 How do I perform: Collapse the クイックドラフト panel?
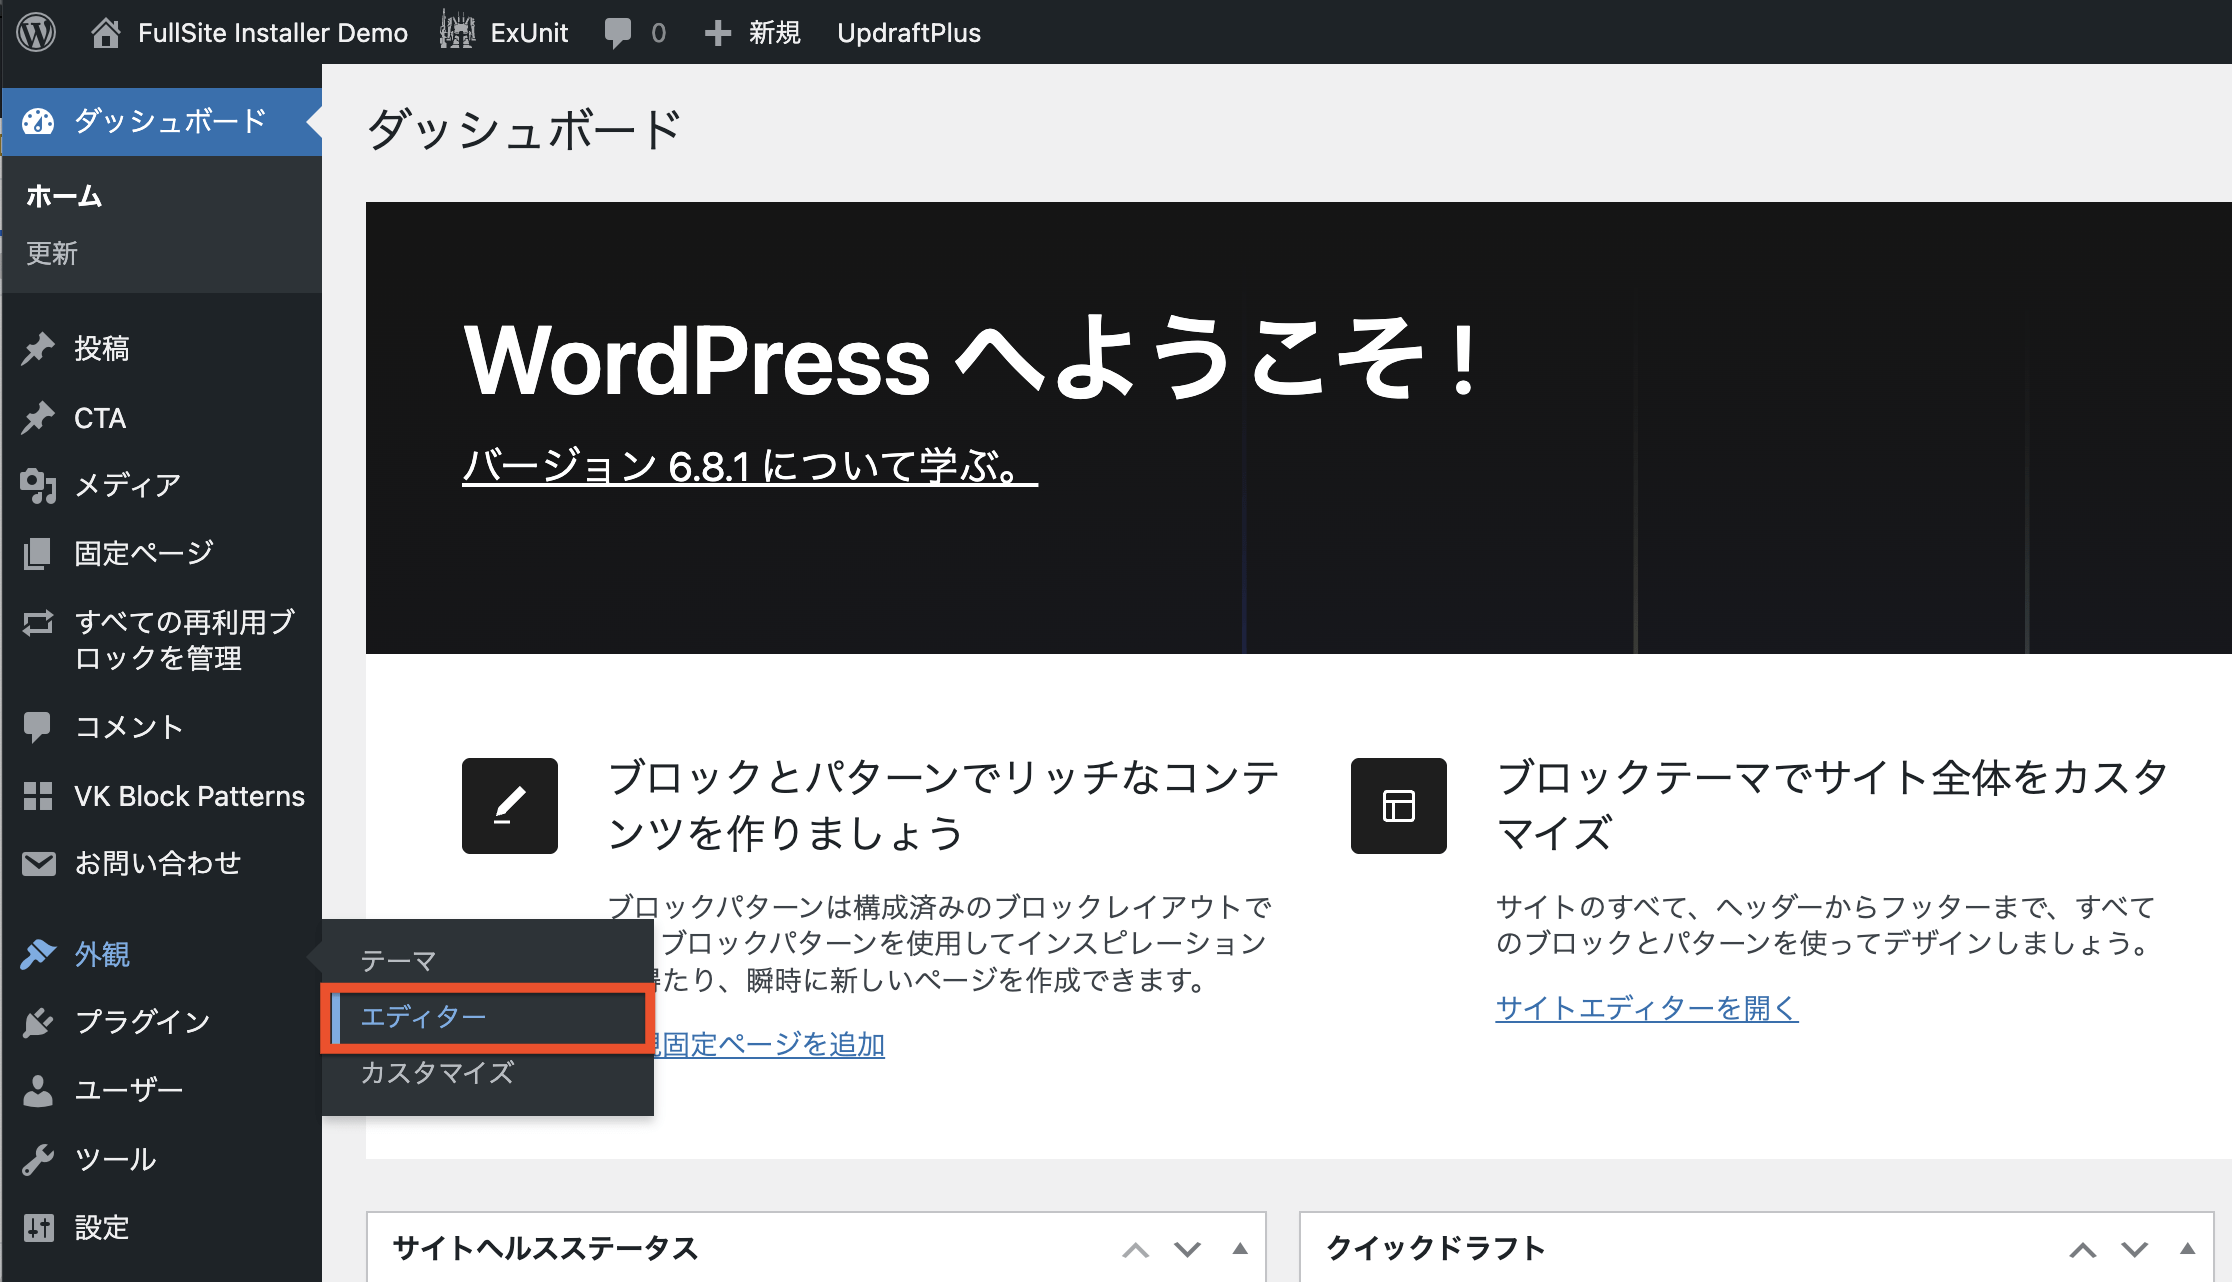click(x=2187, y=1248)
